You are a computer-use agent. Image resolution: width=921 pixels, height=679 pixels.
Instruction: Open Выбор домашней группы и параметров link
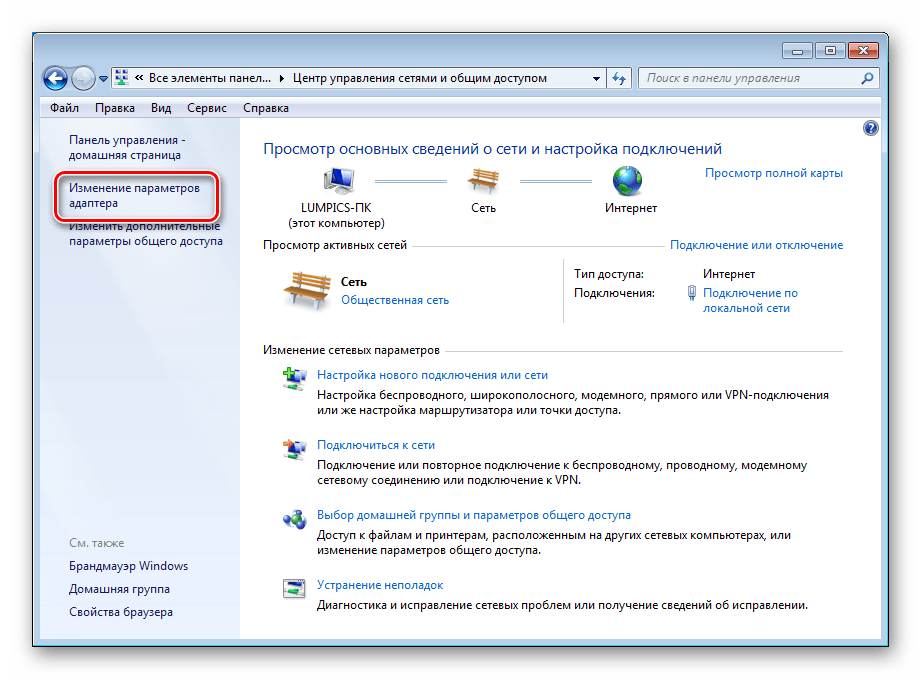(474, 515)
